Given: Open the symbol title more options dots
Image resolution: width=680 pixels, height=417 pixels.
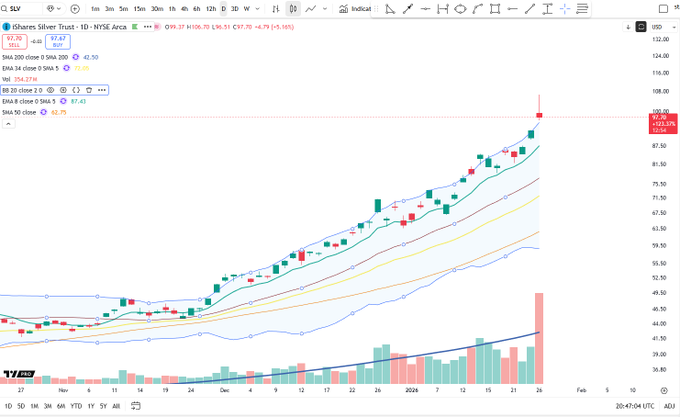Looking at the screenshot, I should pyautogui.click(x=148, y=27).
